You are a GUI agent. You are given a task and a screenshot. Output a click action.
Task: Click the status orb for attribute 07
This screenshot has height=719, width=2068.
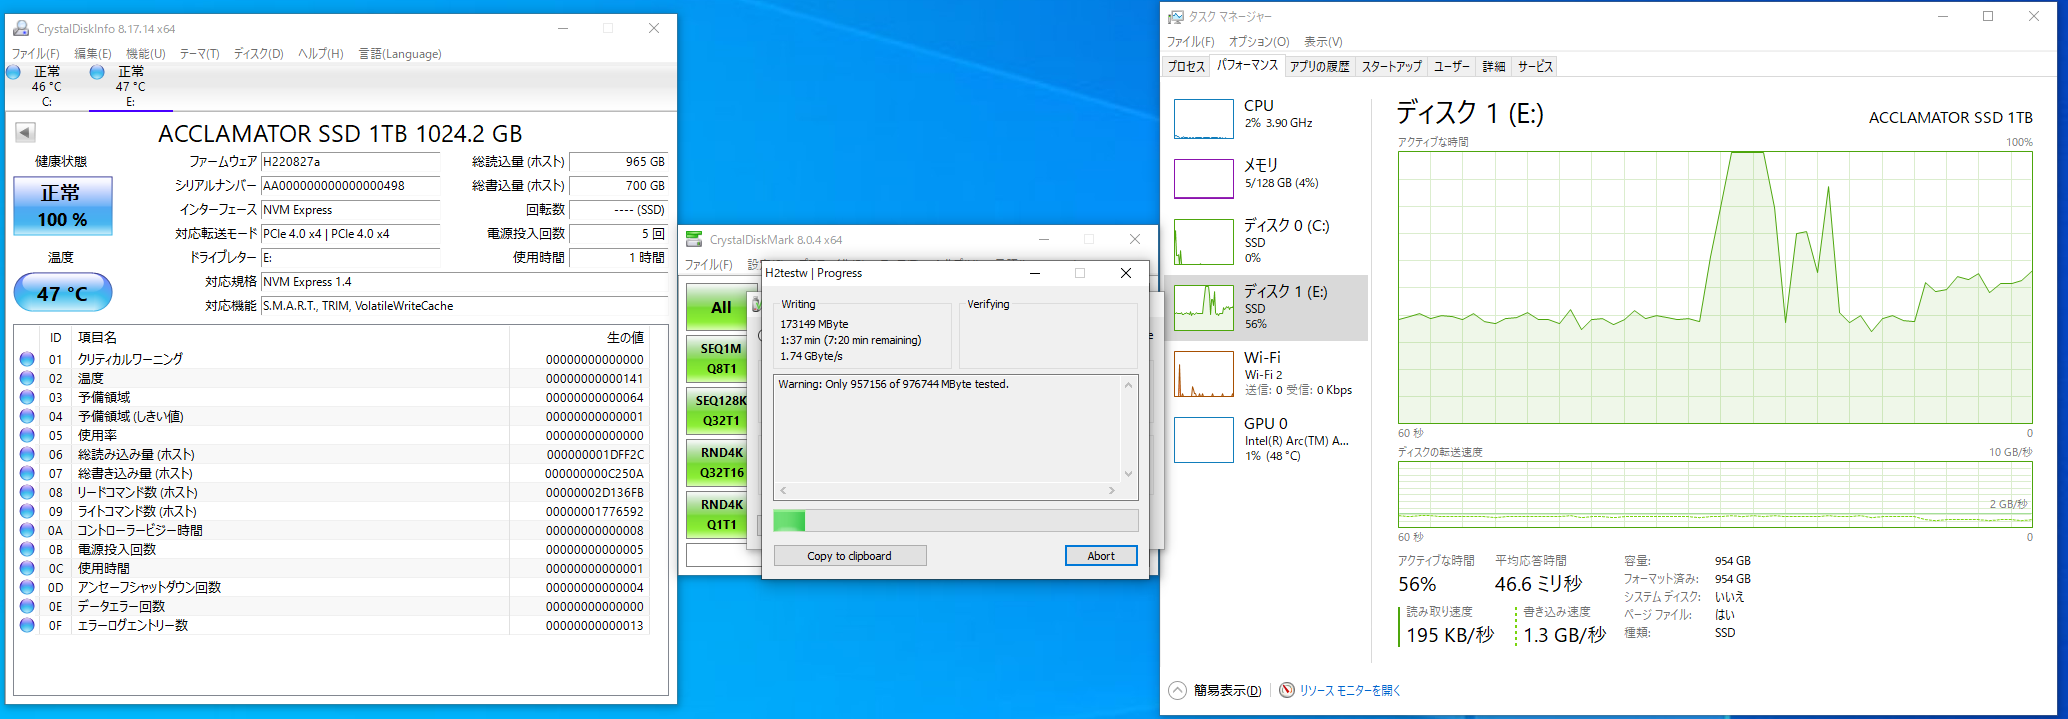(x=27, y=473)
